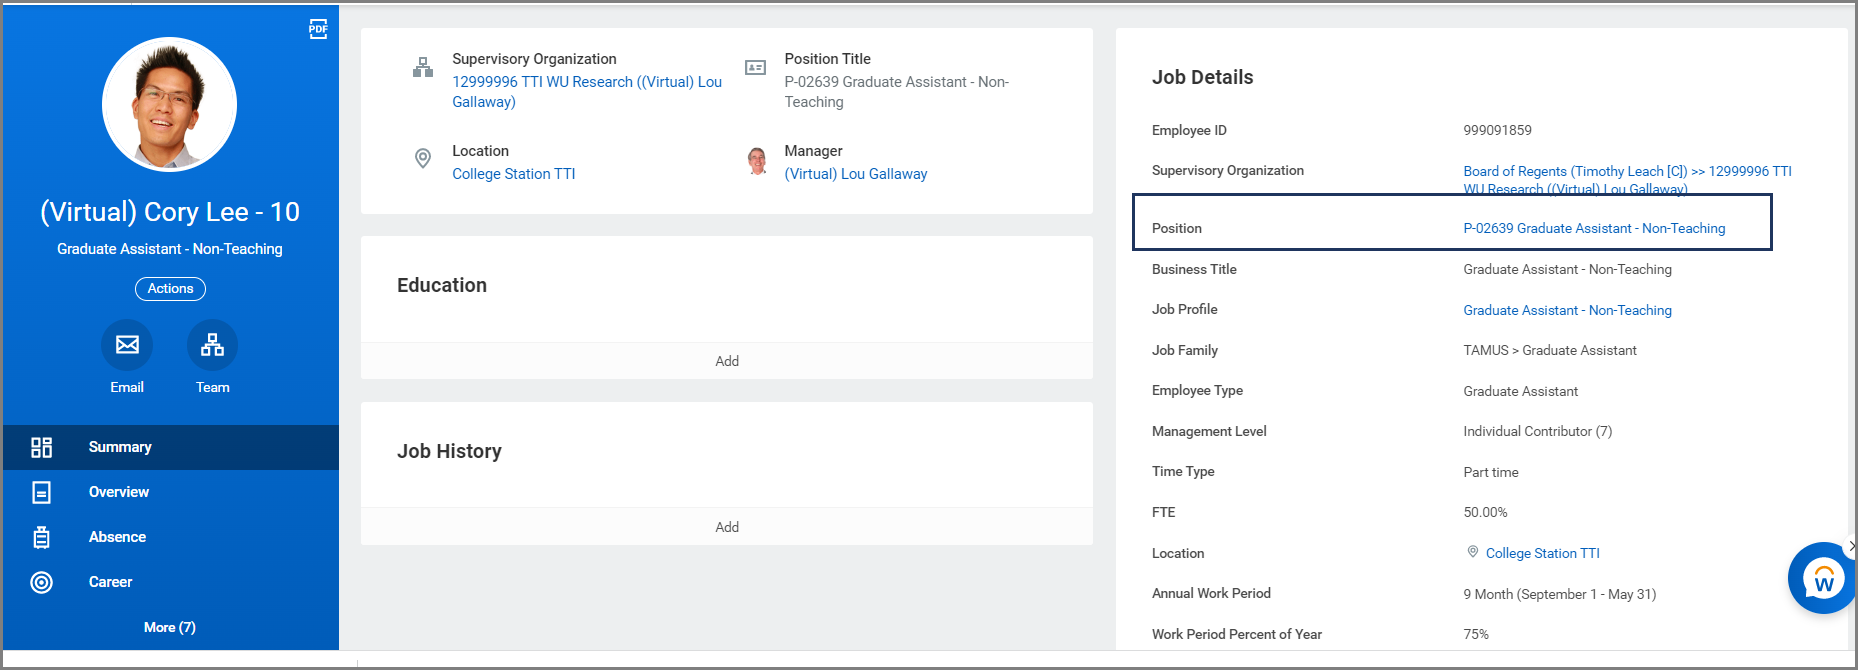Image resolution: width=1858 pixels, height=670 pixels.
Task: Open the Team org chart icon
Action: point(212,345)
